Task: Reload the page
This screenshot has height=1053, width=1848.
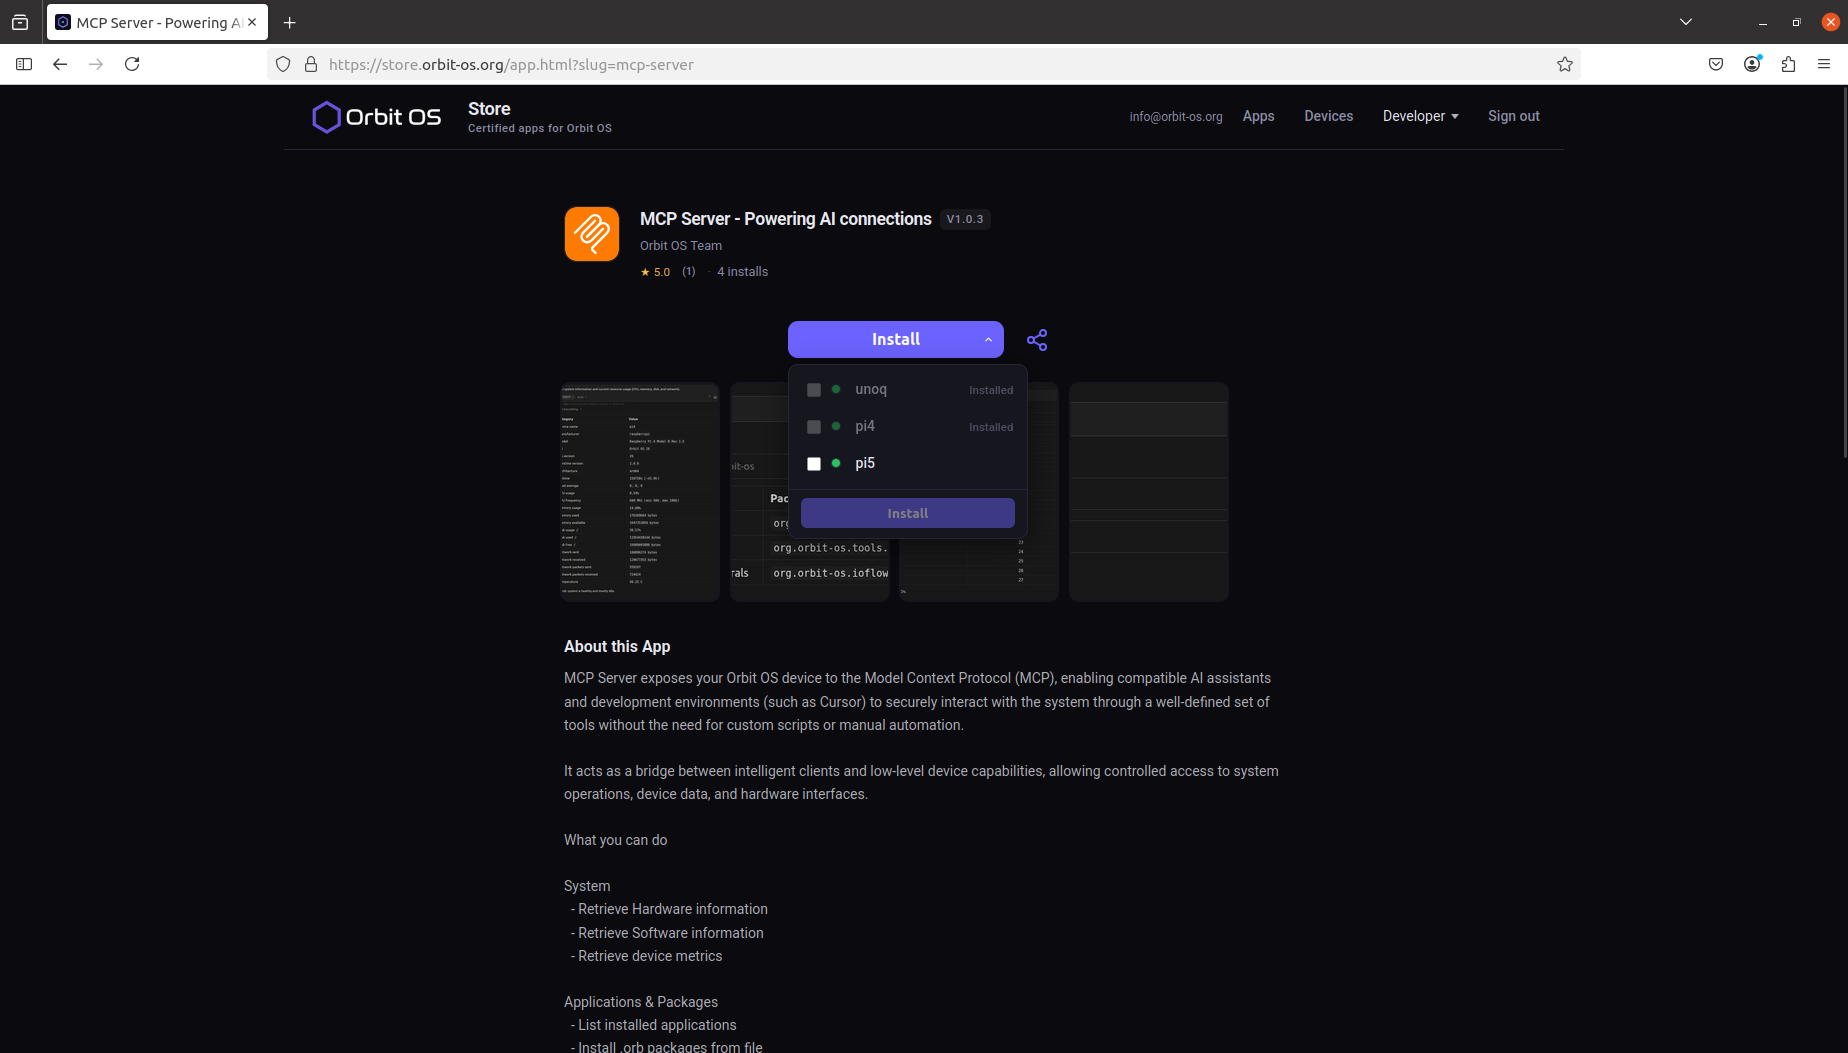Action: pyautogui.click(x=132, y=64)
